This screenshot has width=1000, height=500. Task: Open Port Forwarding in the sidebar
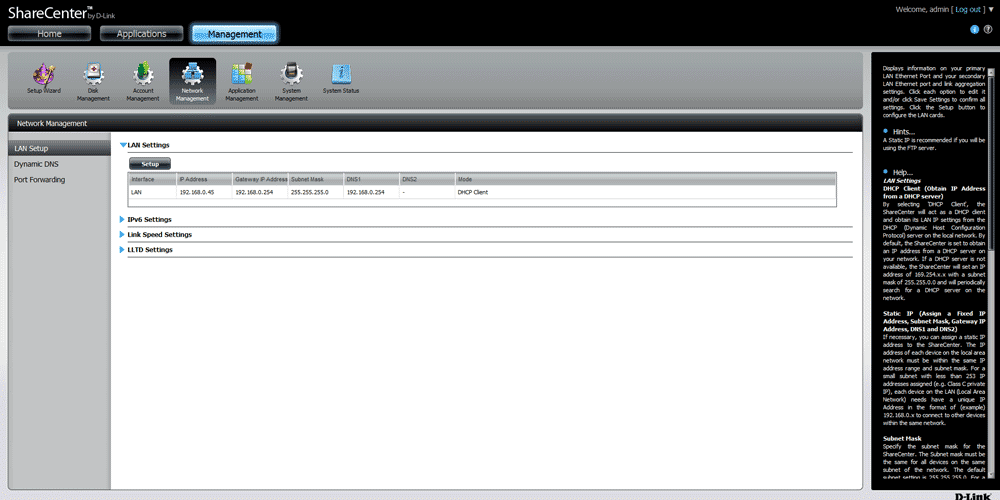40,179
